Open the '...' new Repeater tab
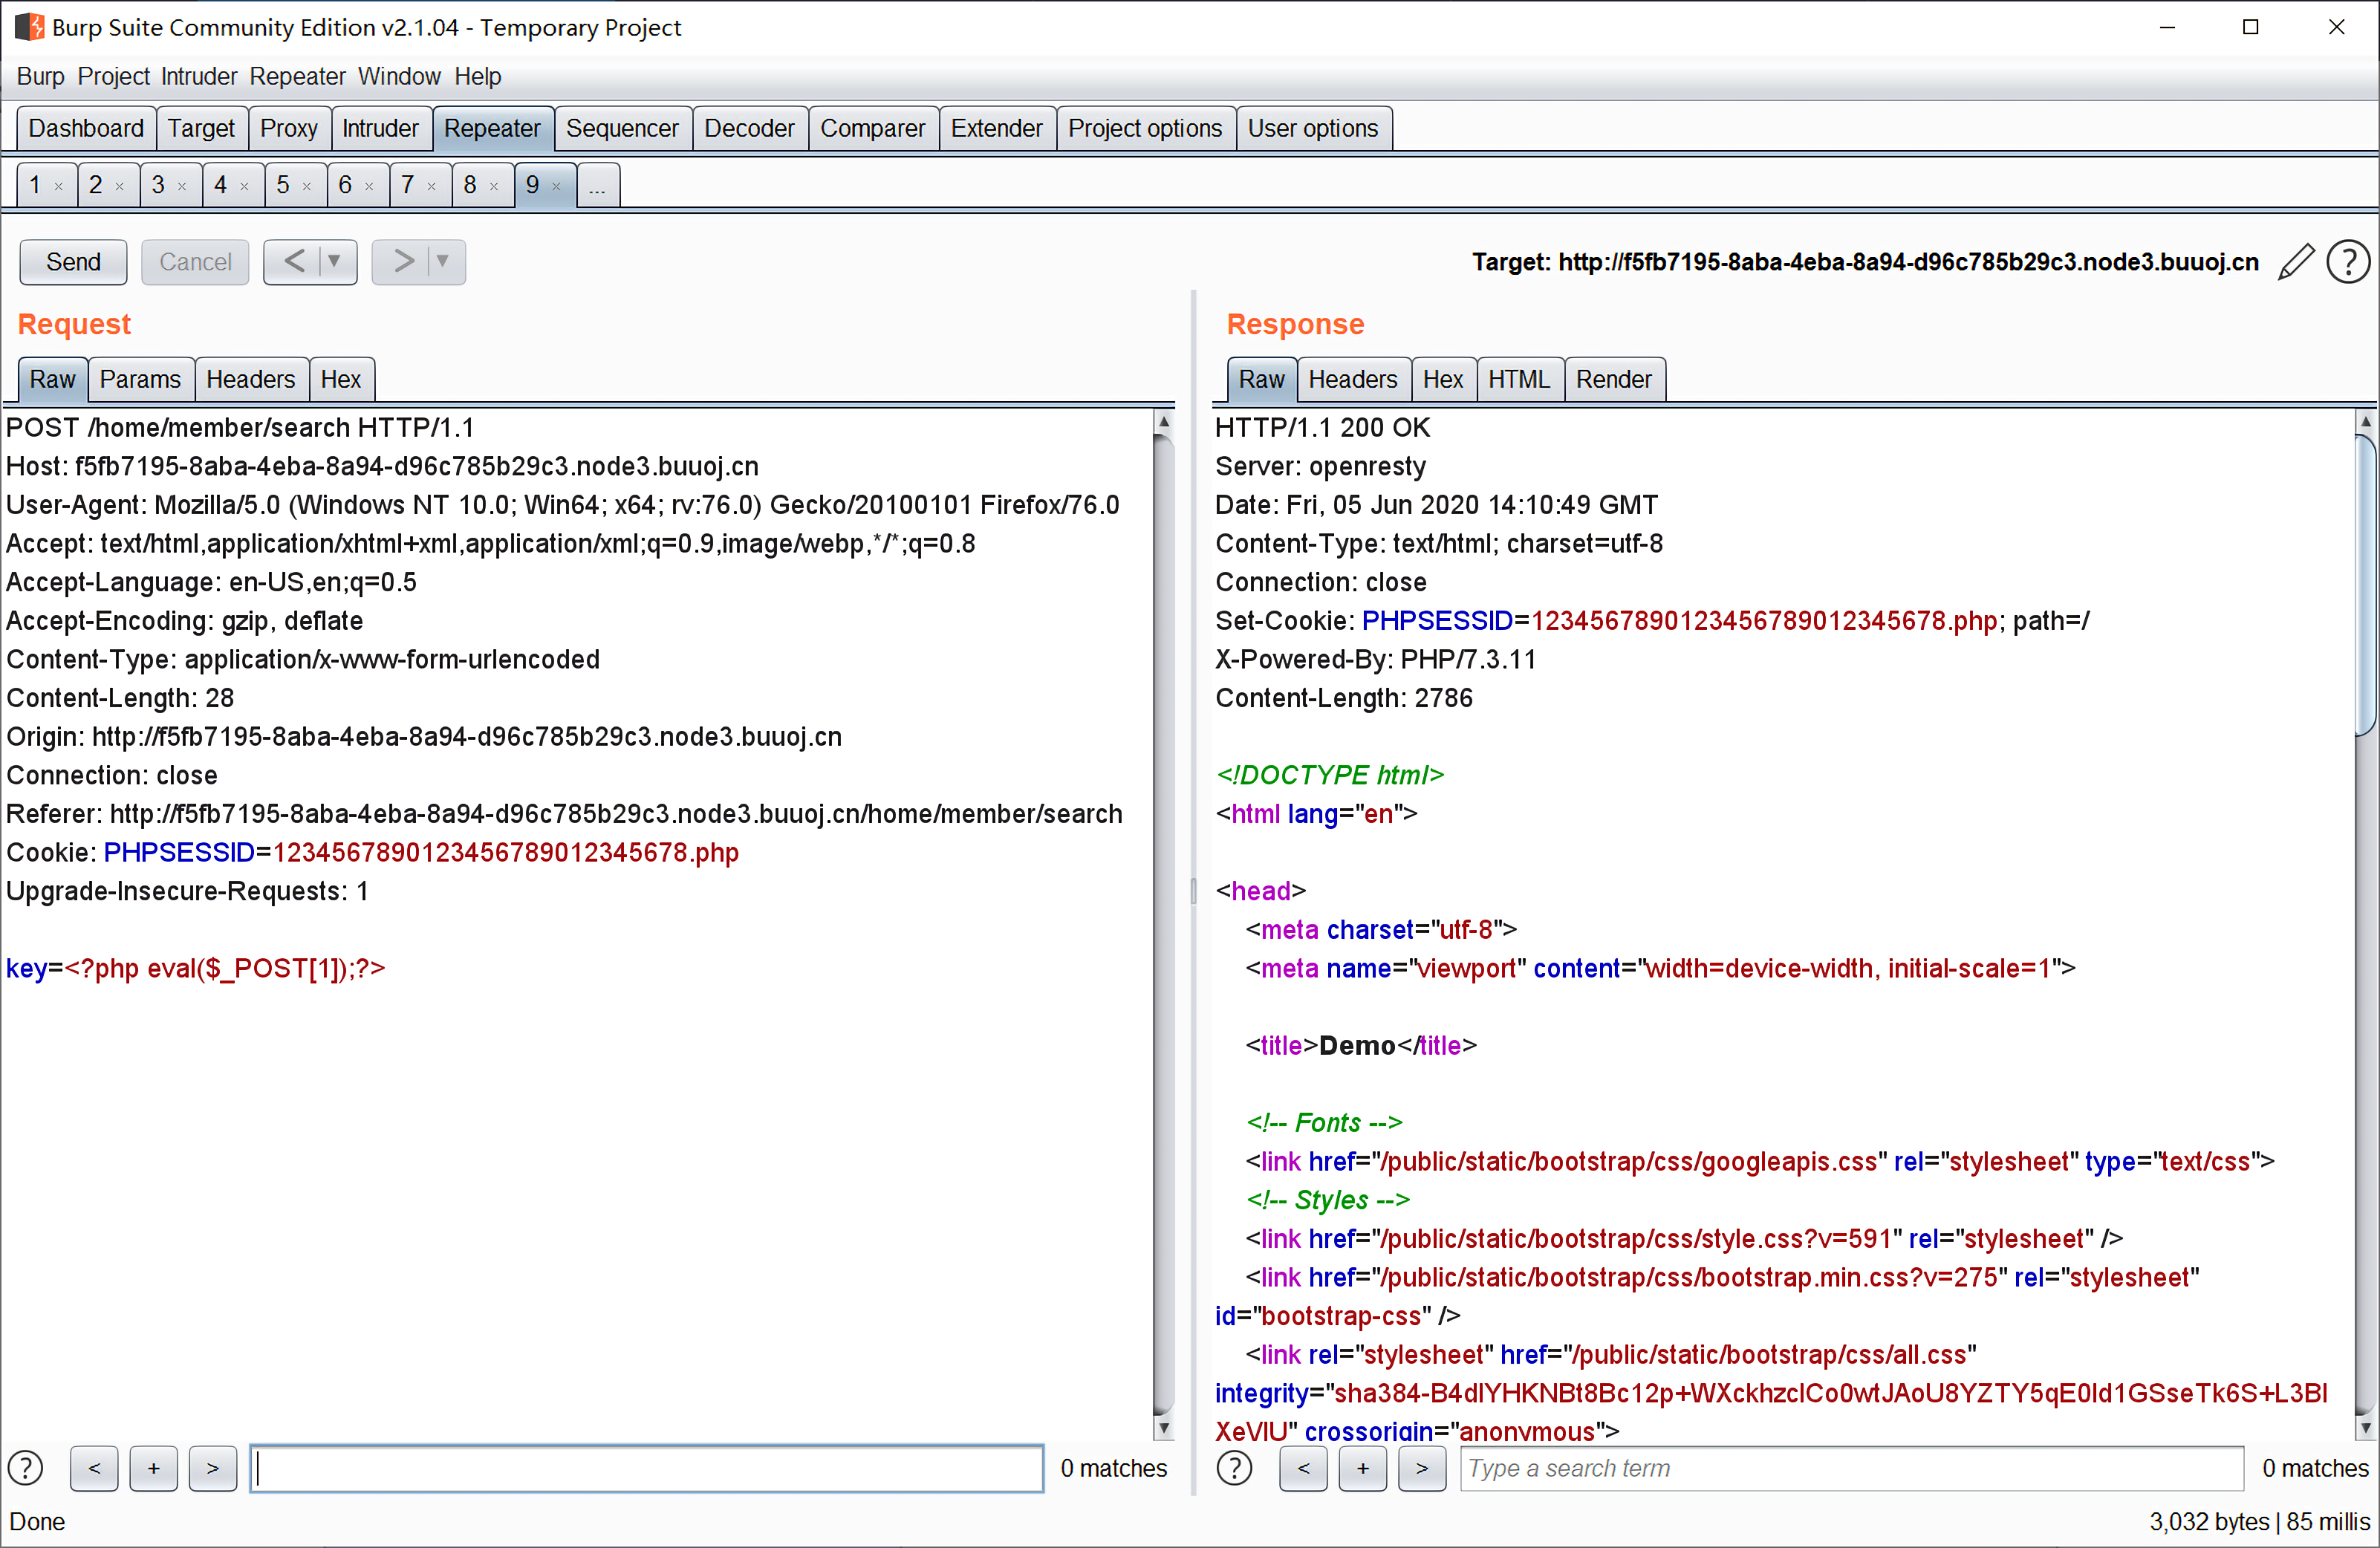This screenshot has width=2380, height=1548. tap(597, 186)
